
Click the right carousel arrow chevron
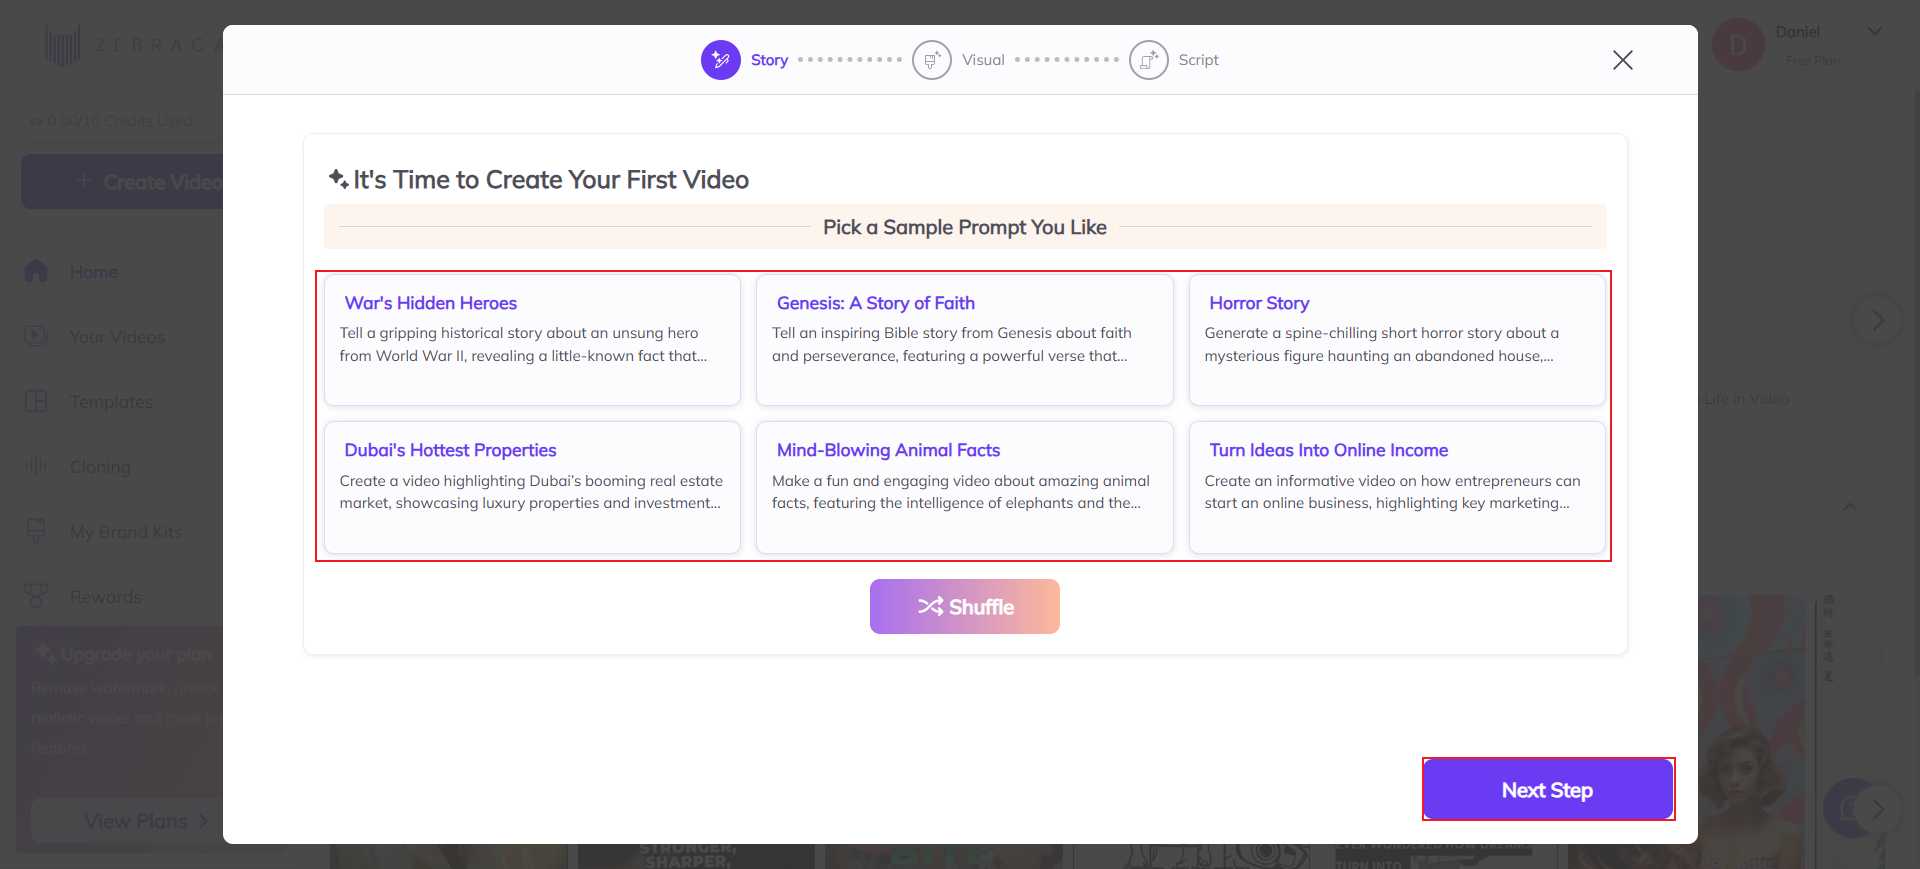click(x=1877, y=320)
